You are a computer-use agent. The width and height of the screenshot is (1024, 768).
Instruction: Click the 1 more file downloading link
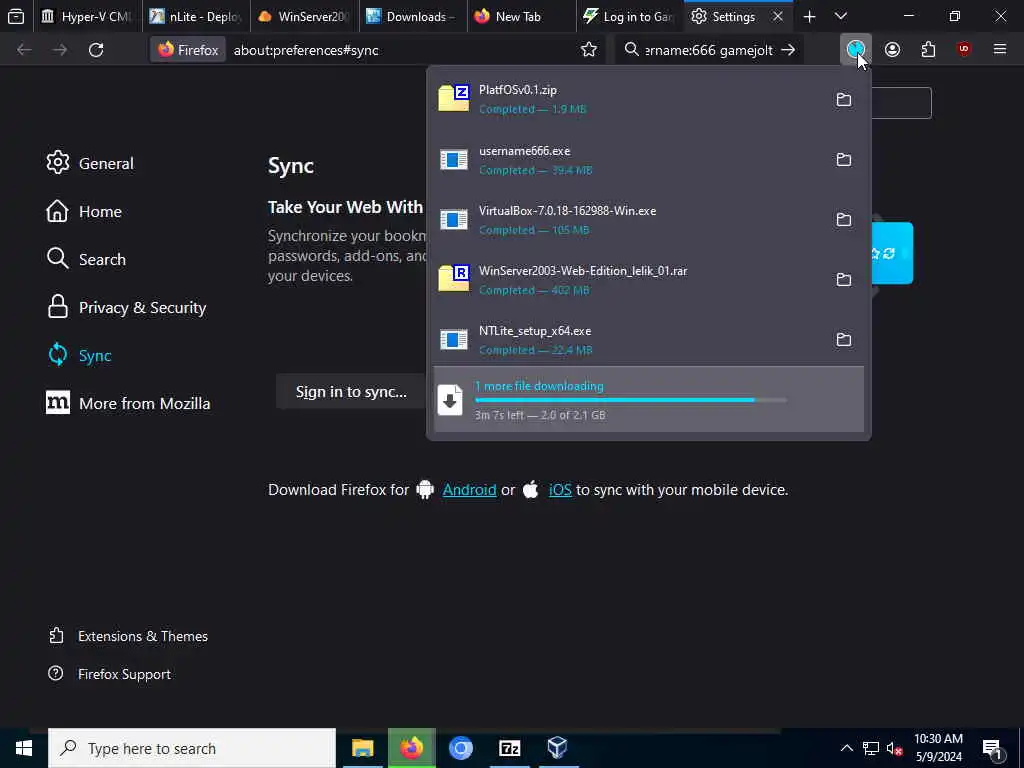tap(539, 386)
